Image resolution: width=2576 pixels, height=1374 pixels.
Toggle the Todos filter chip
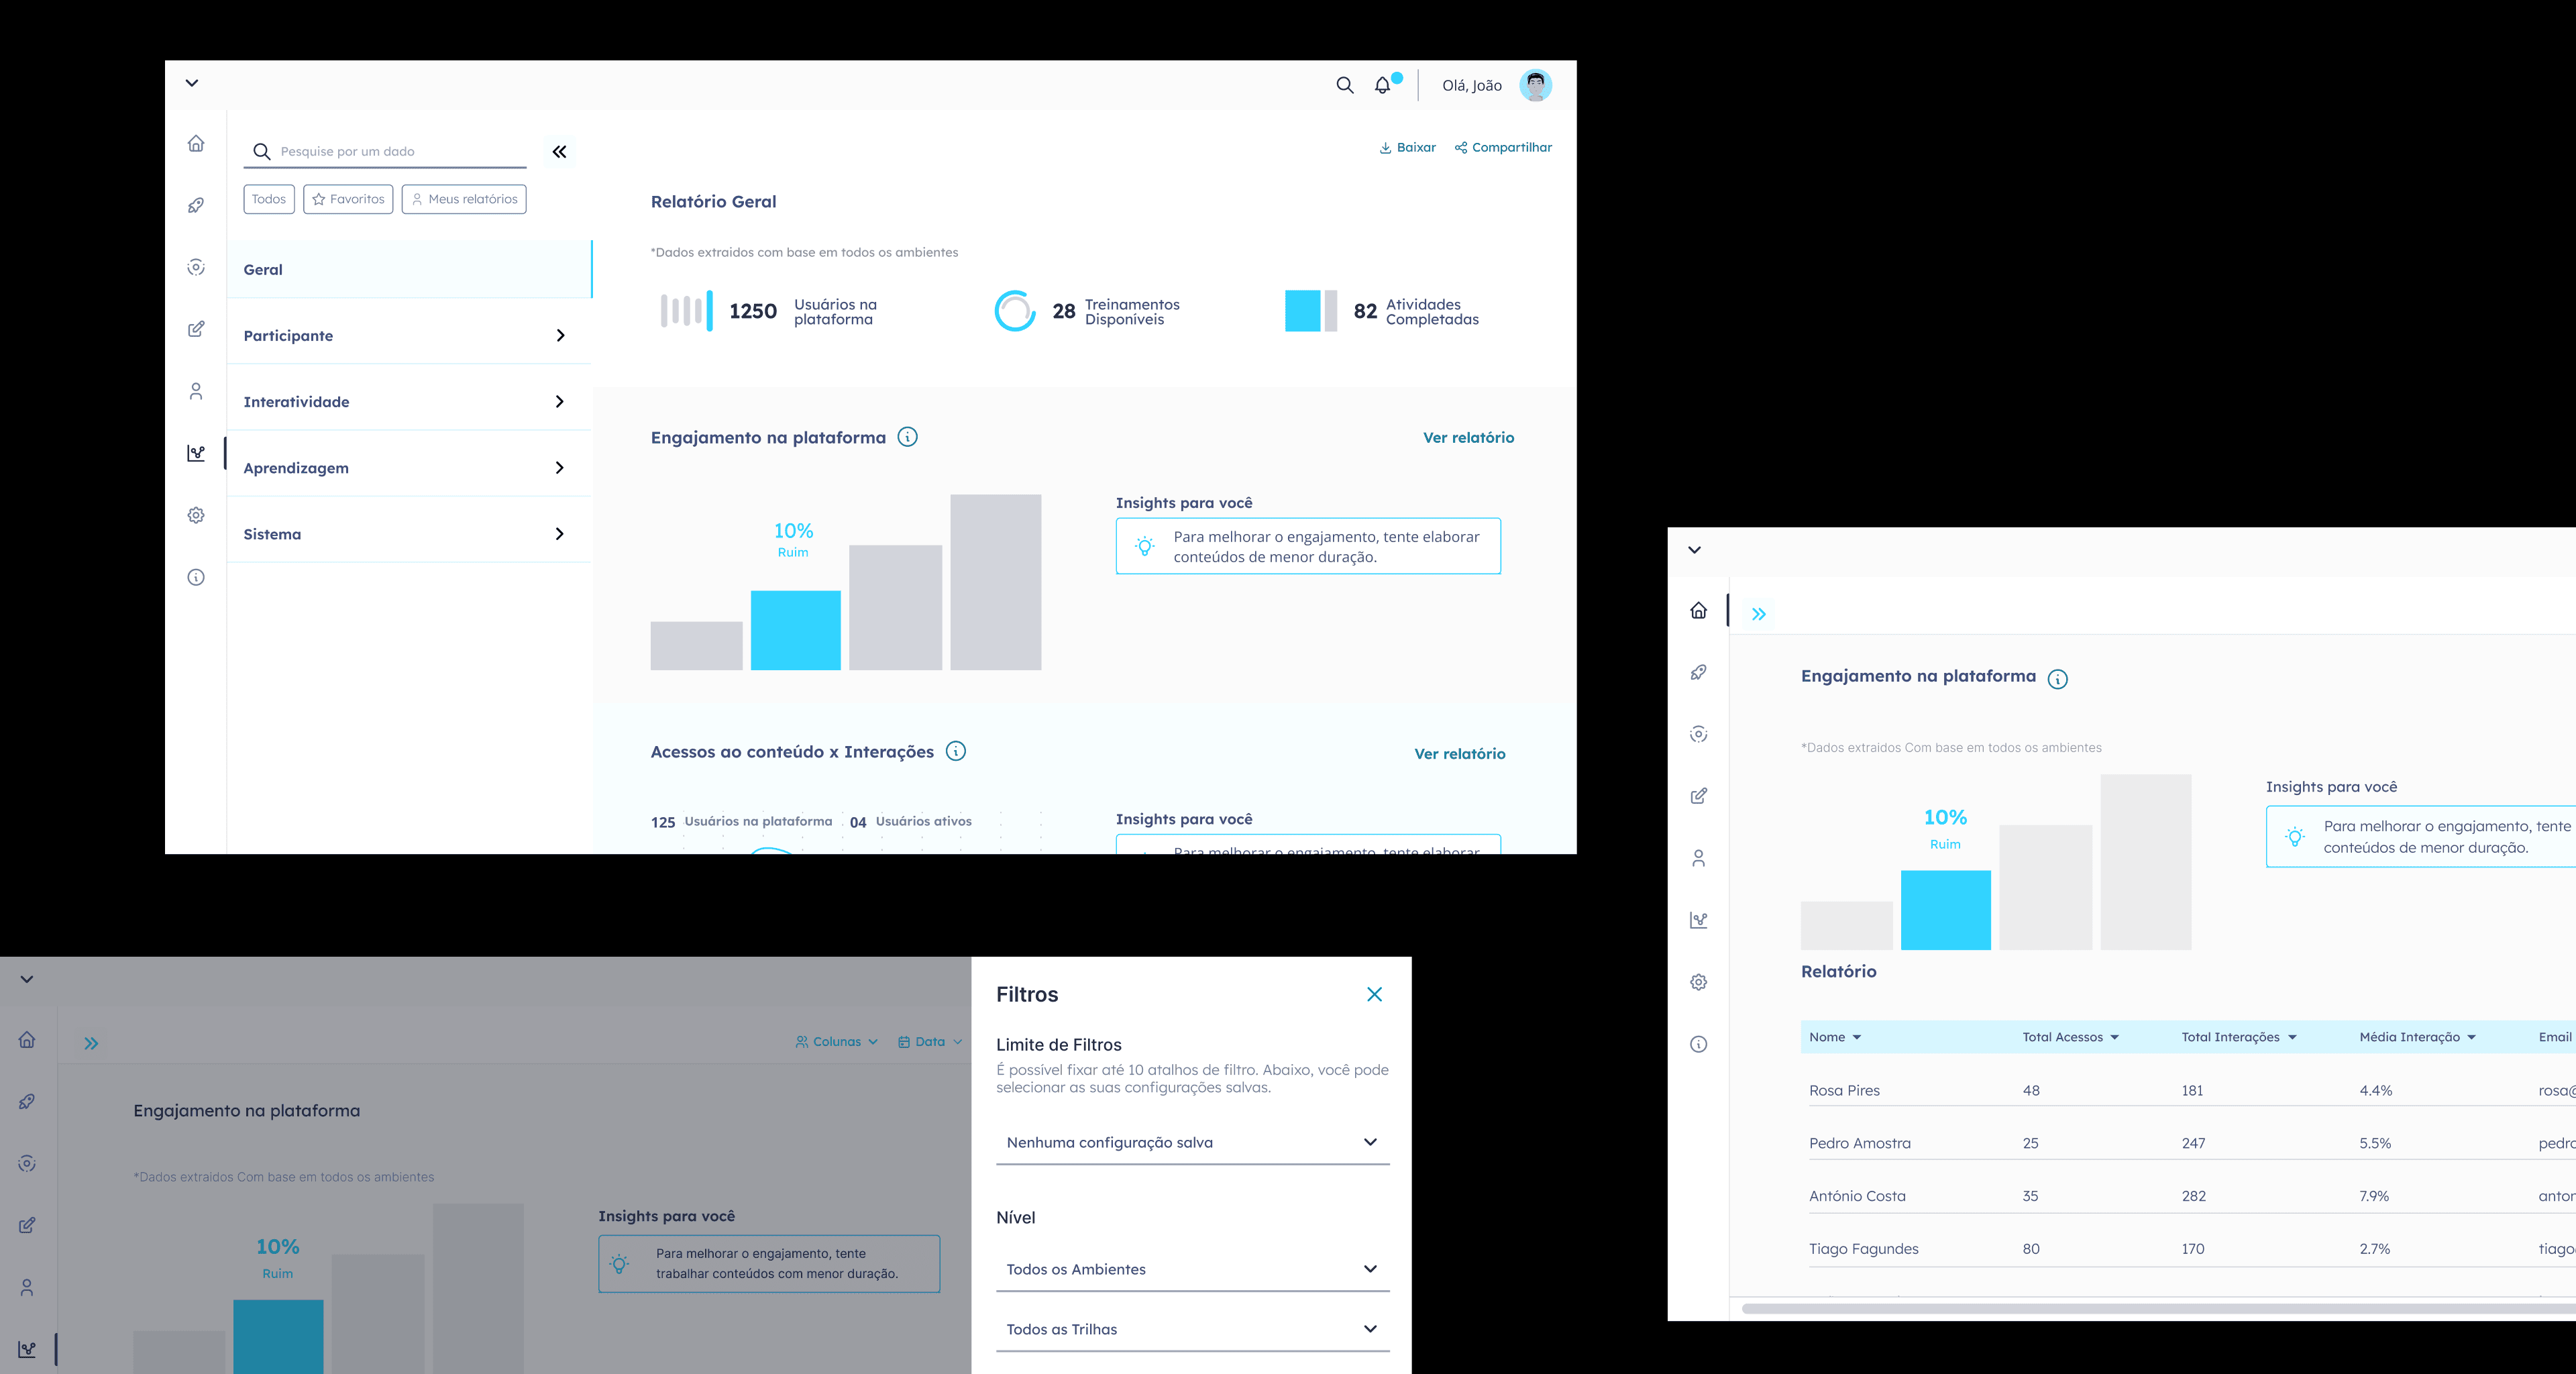click(269, 199)
